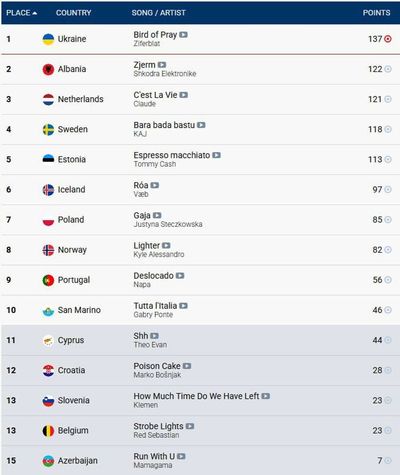Open the Run With U video icon
Viewport: 400px width, 475px height.
(181, 456)
